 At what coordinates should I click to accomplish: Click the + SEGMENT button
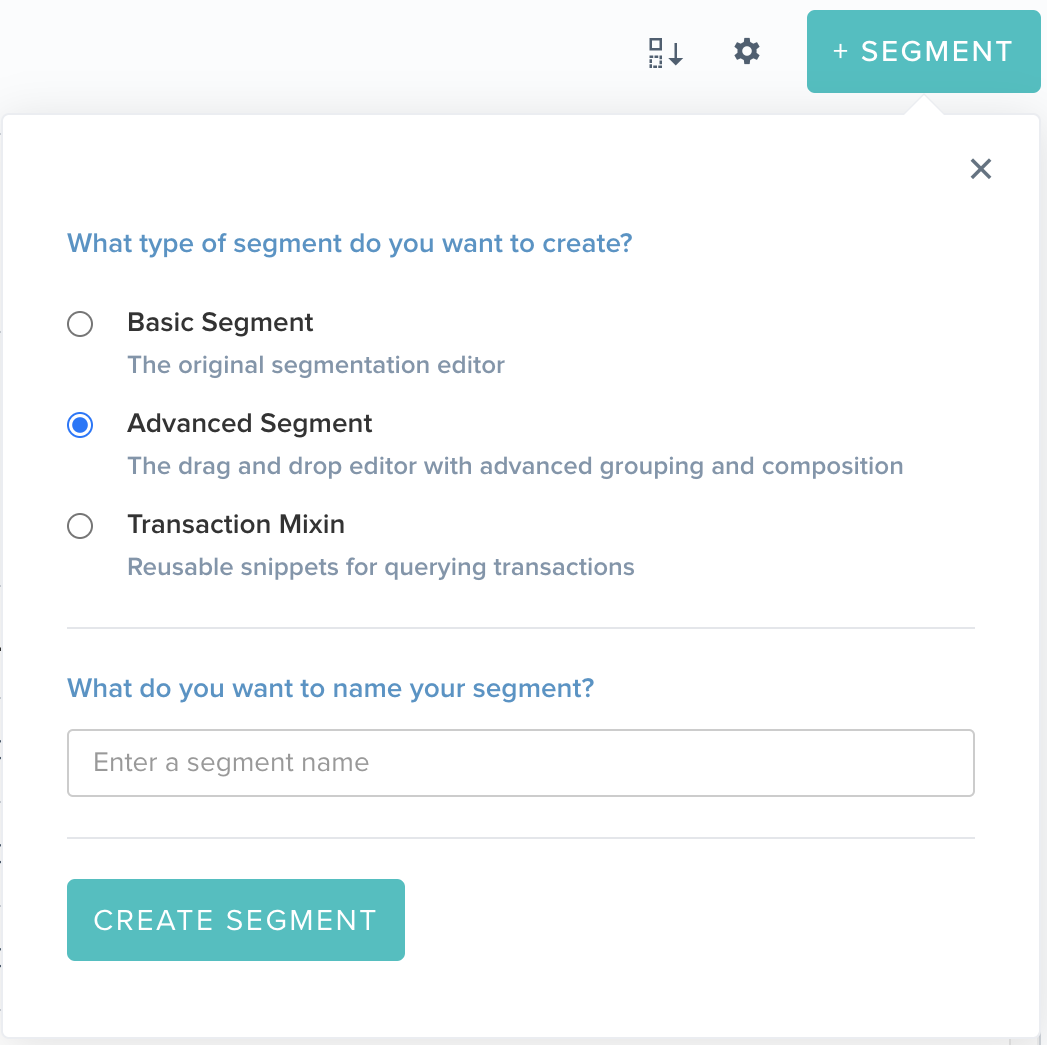pyautogui.click(x=922, y=51)
